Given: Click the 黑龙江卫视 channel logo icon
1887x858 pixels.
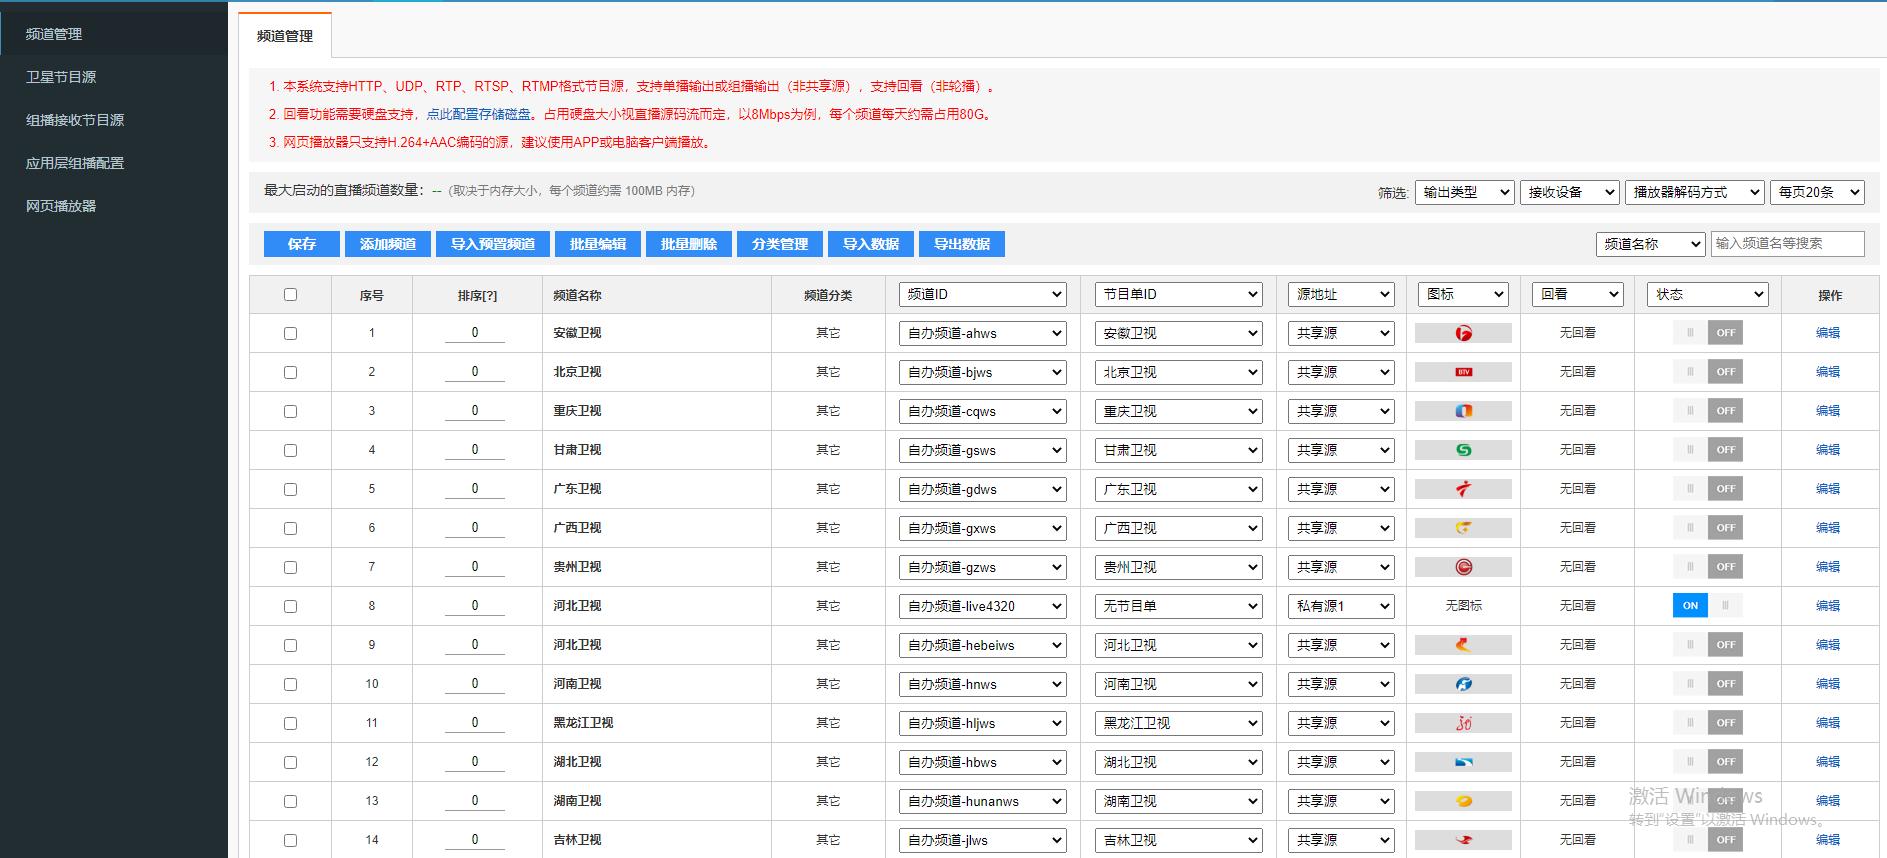Looking at the screenshot, I should [1463, 723].
